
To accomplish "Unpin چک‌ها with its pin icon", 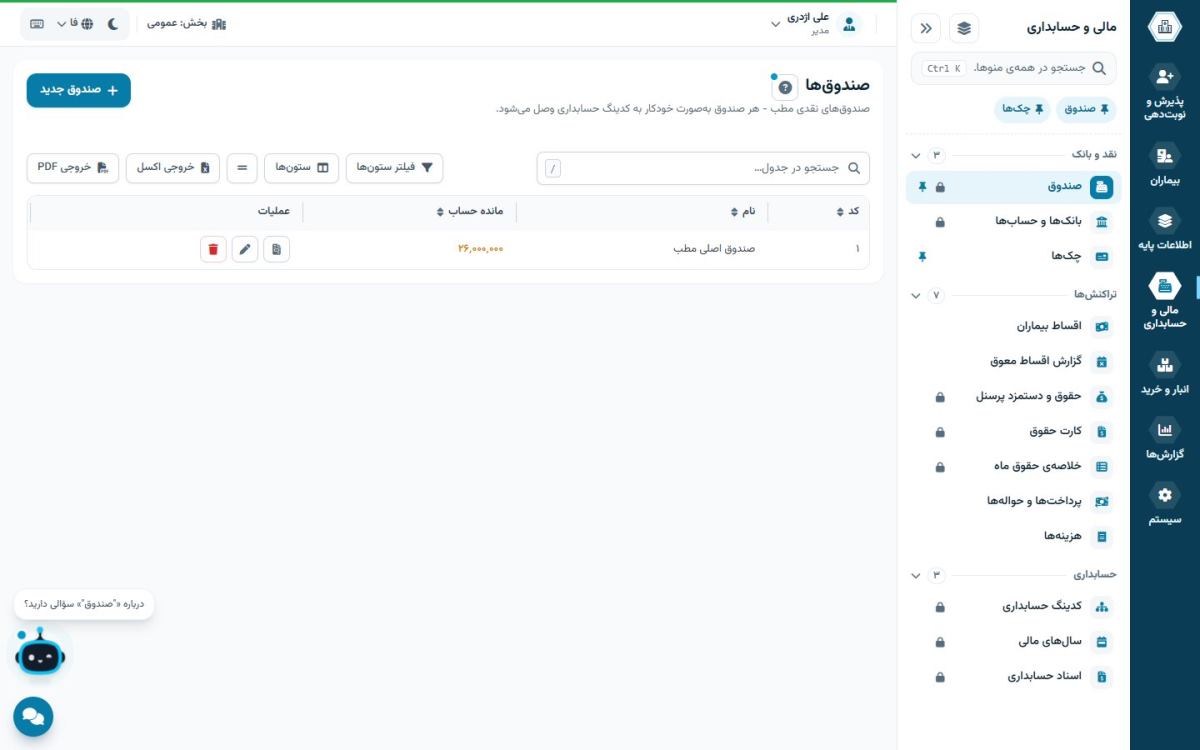I will (x=922, y=257).
